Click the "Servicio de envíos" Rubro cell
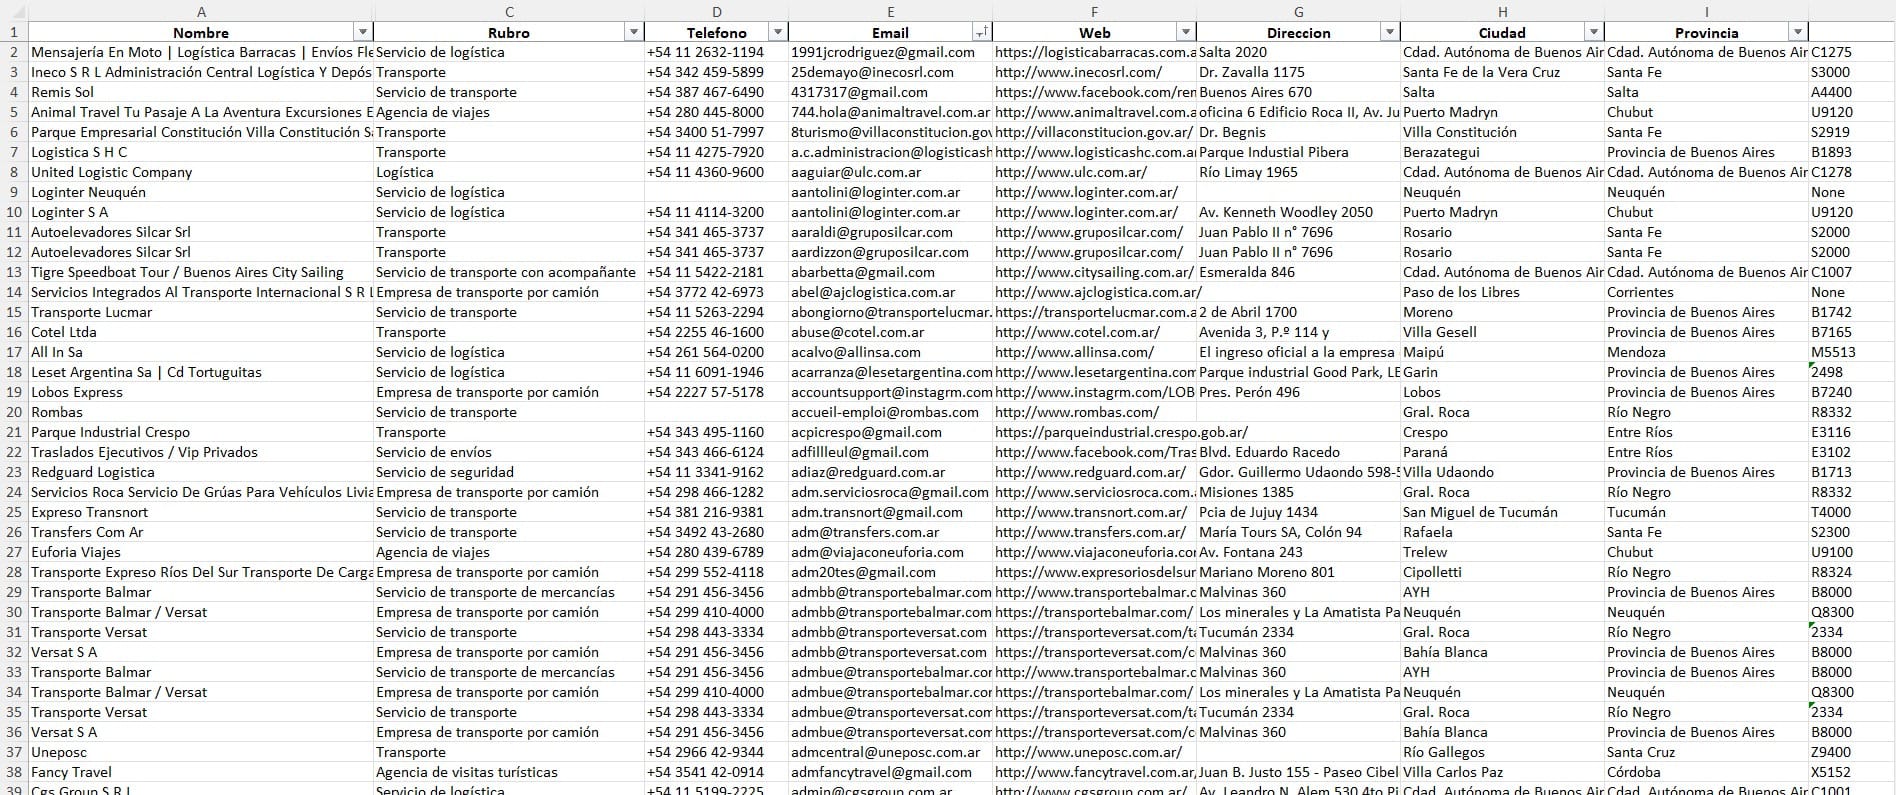This screenshot has height=795, width=1896. 509,452
